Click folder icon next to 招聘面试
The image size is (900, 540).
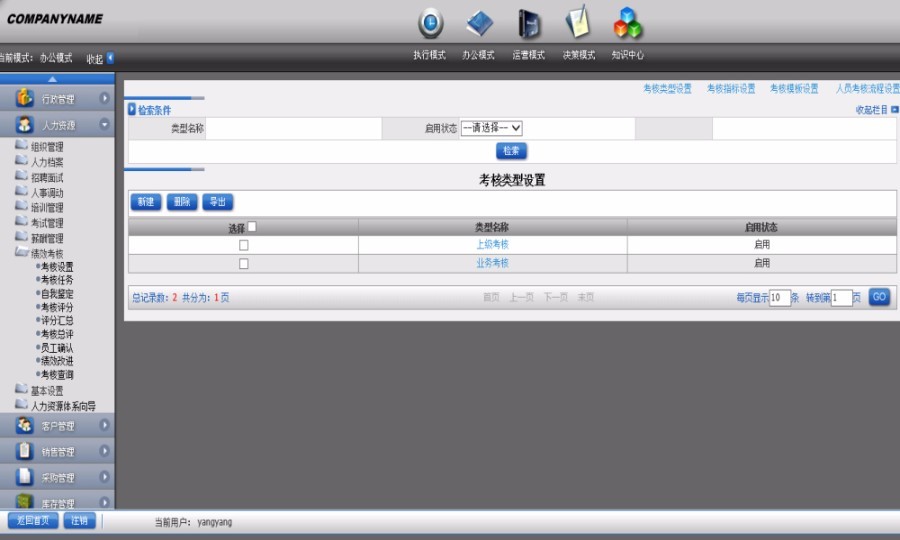point(21,175)
